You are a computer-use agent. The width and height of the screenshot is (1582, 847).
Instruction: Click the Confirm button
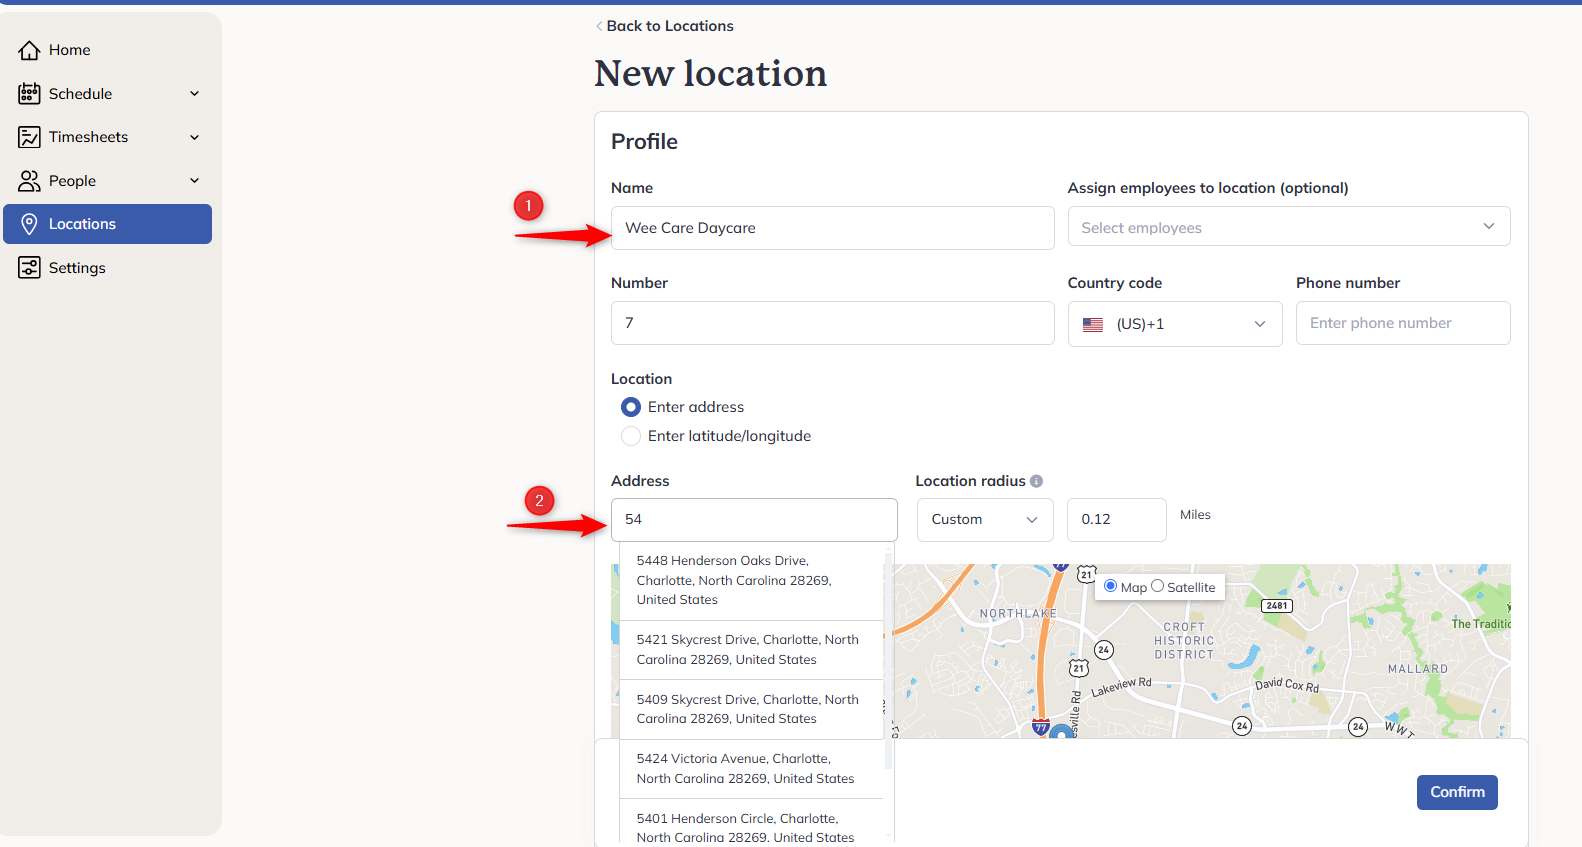(1457, 792)
